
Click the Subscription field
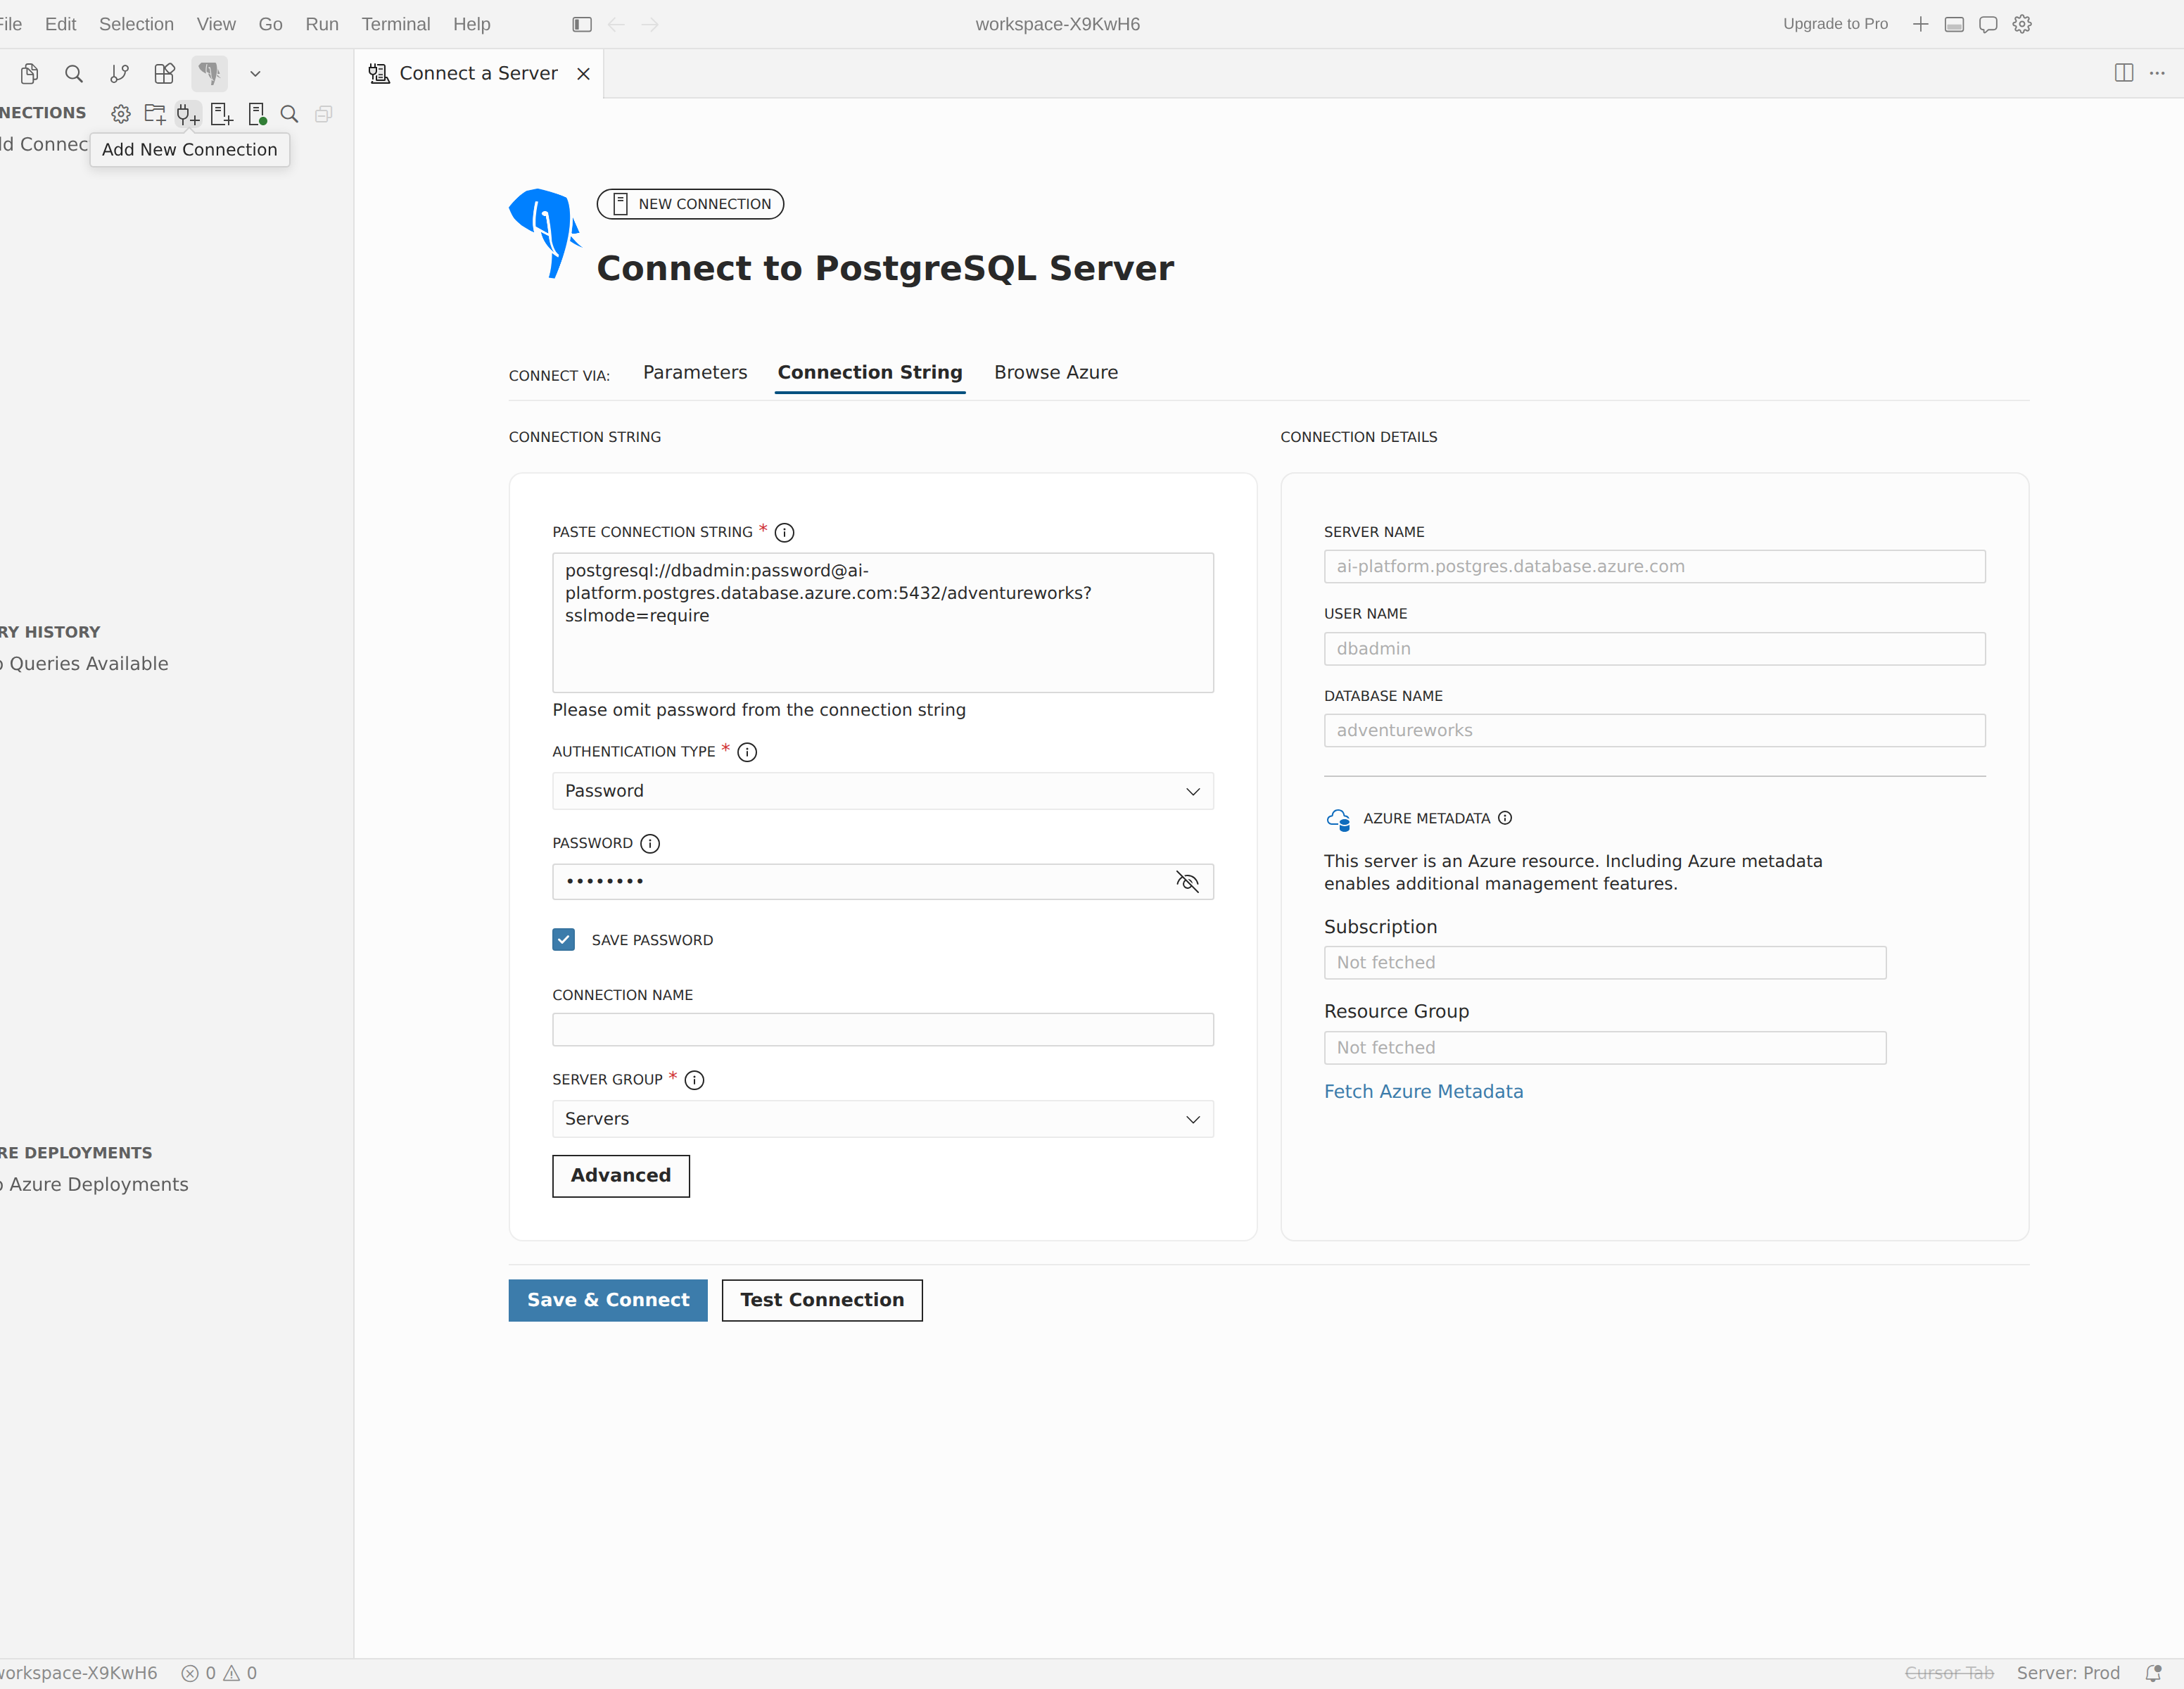click(1605, 963)
